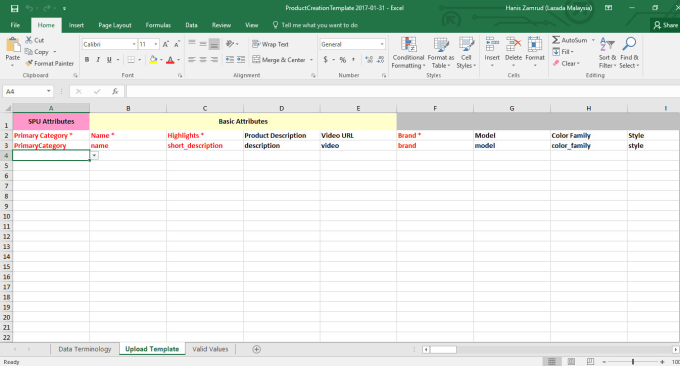Viewport: 680px width, 366px height.
Task: Click the zoom slider handle in status bar
Action: [633, 362]
